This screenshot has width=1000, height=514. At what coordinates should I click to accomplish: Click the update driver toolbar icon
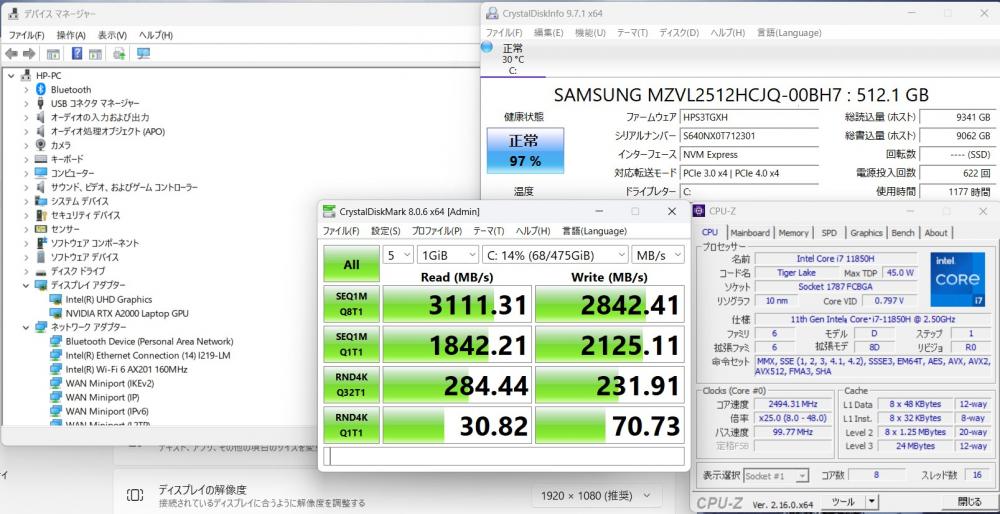click(x=119, y=54)
